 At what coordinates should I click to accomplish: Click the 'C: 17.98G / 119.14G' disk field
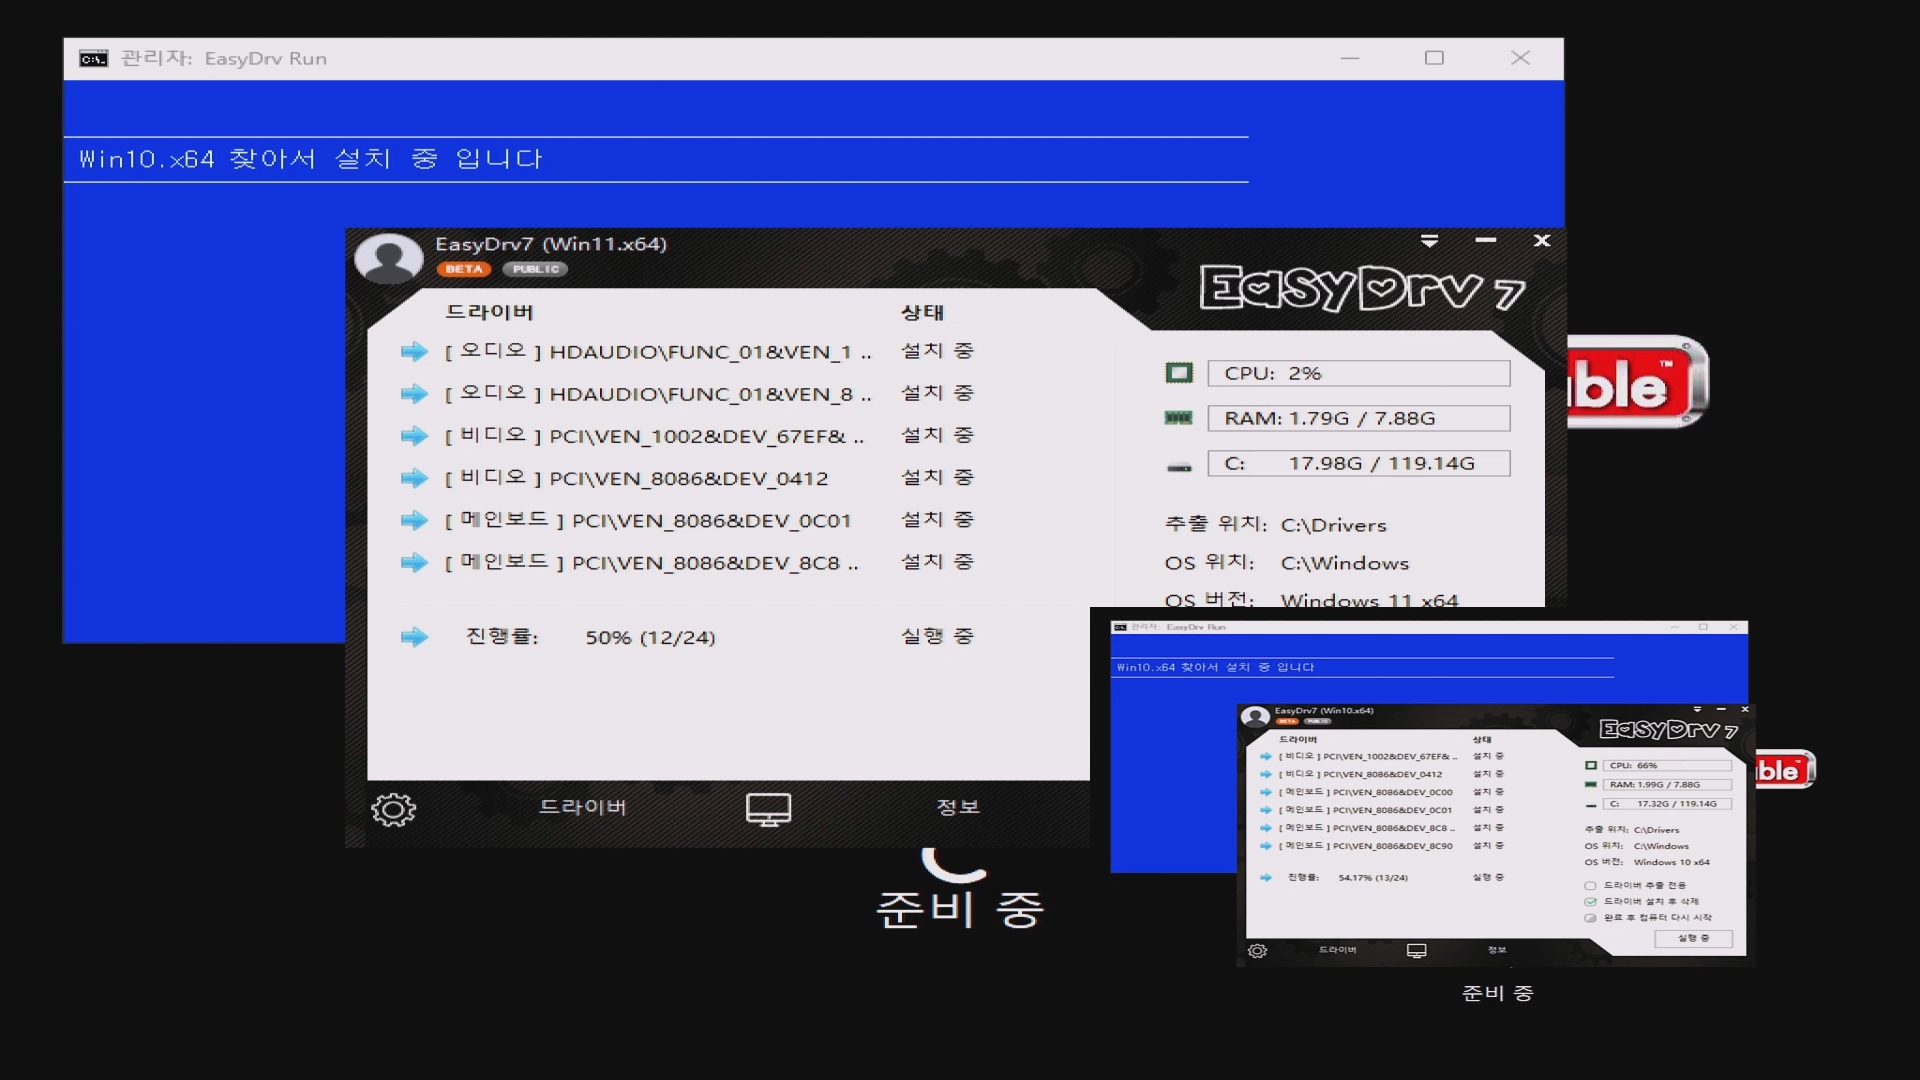[x=1359, y=463]
